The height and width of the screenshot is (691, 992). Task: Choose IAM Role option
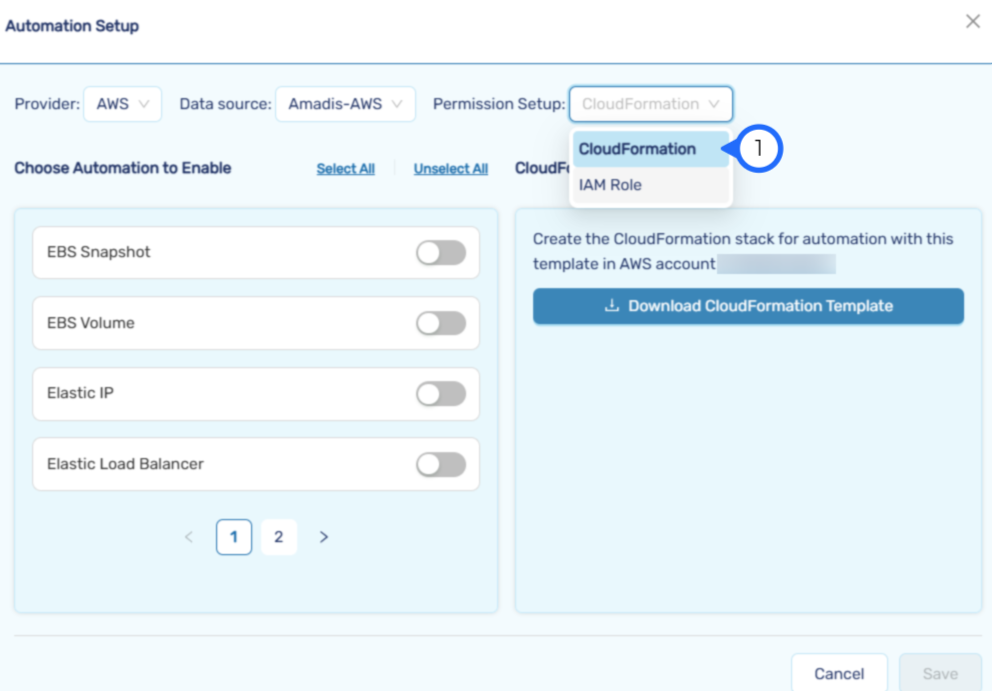611,185
